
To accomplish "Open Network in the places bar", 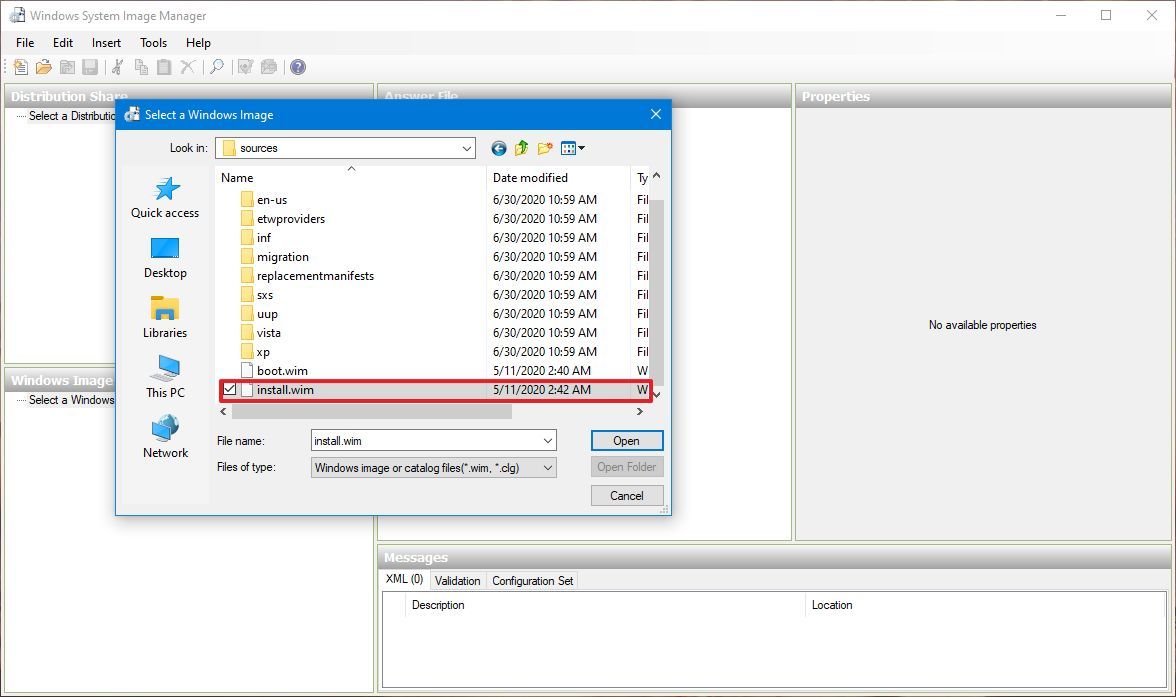I will click(165, 437).
